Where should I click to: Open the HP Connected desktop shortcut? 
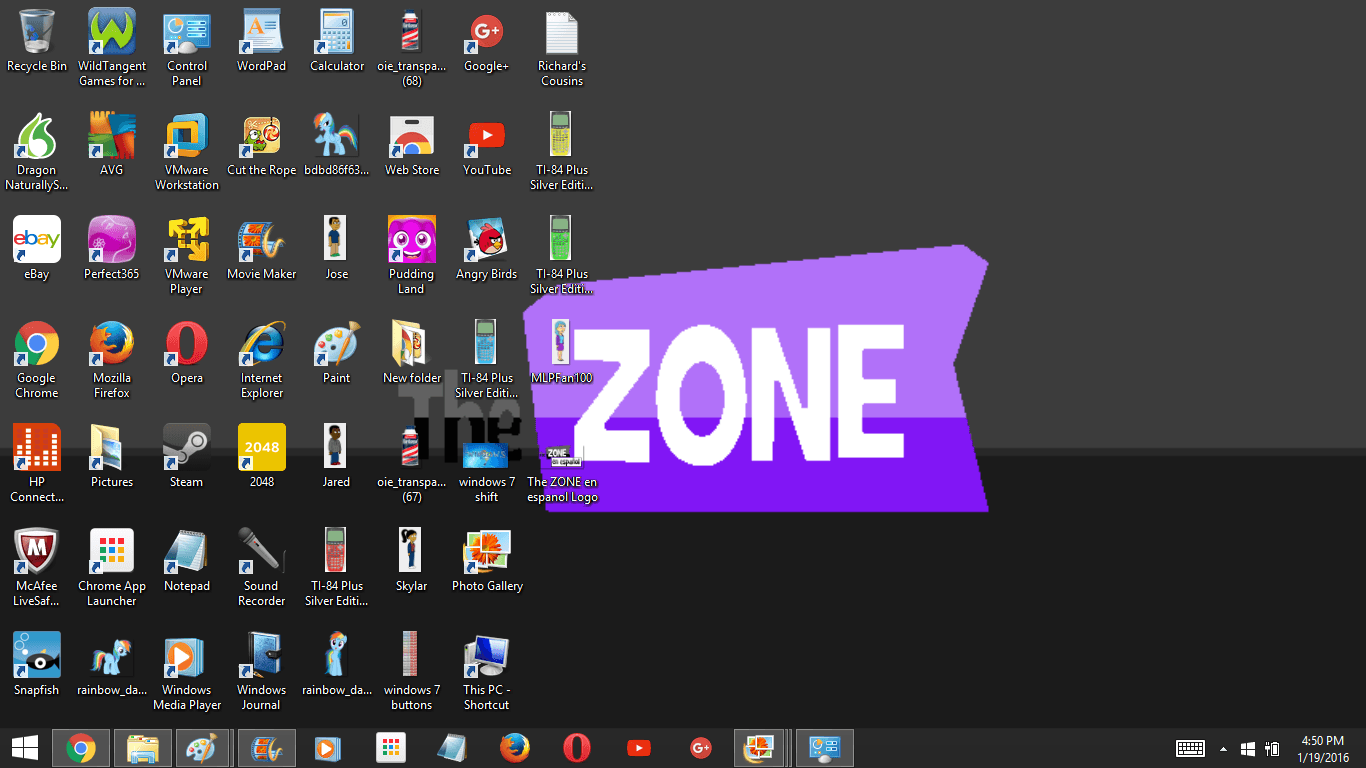click(37, 464)
